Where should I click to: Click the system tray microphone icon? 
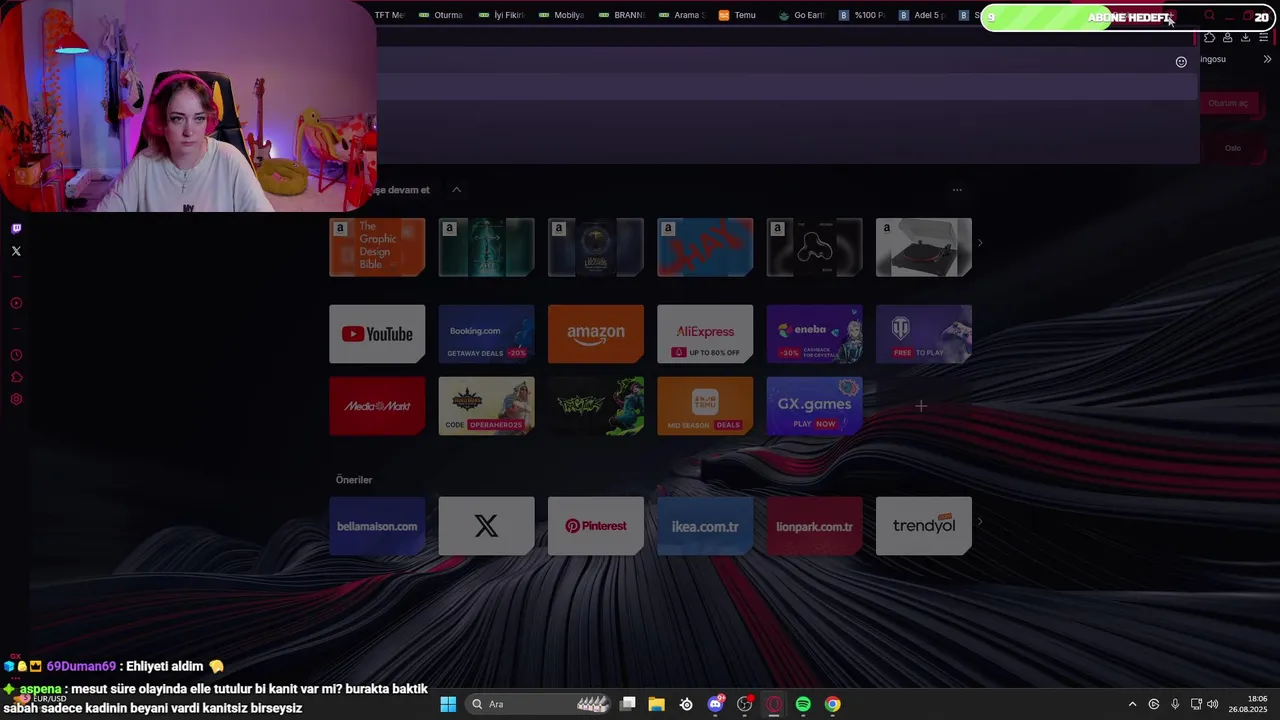(x=1175, y=704)
